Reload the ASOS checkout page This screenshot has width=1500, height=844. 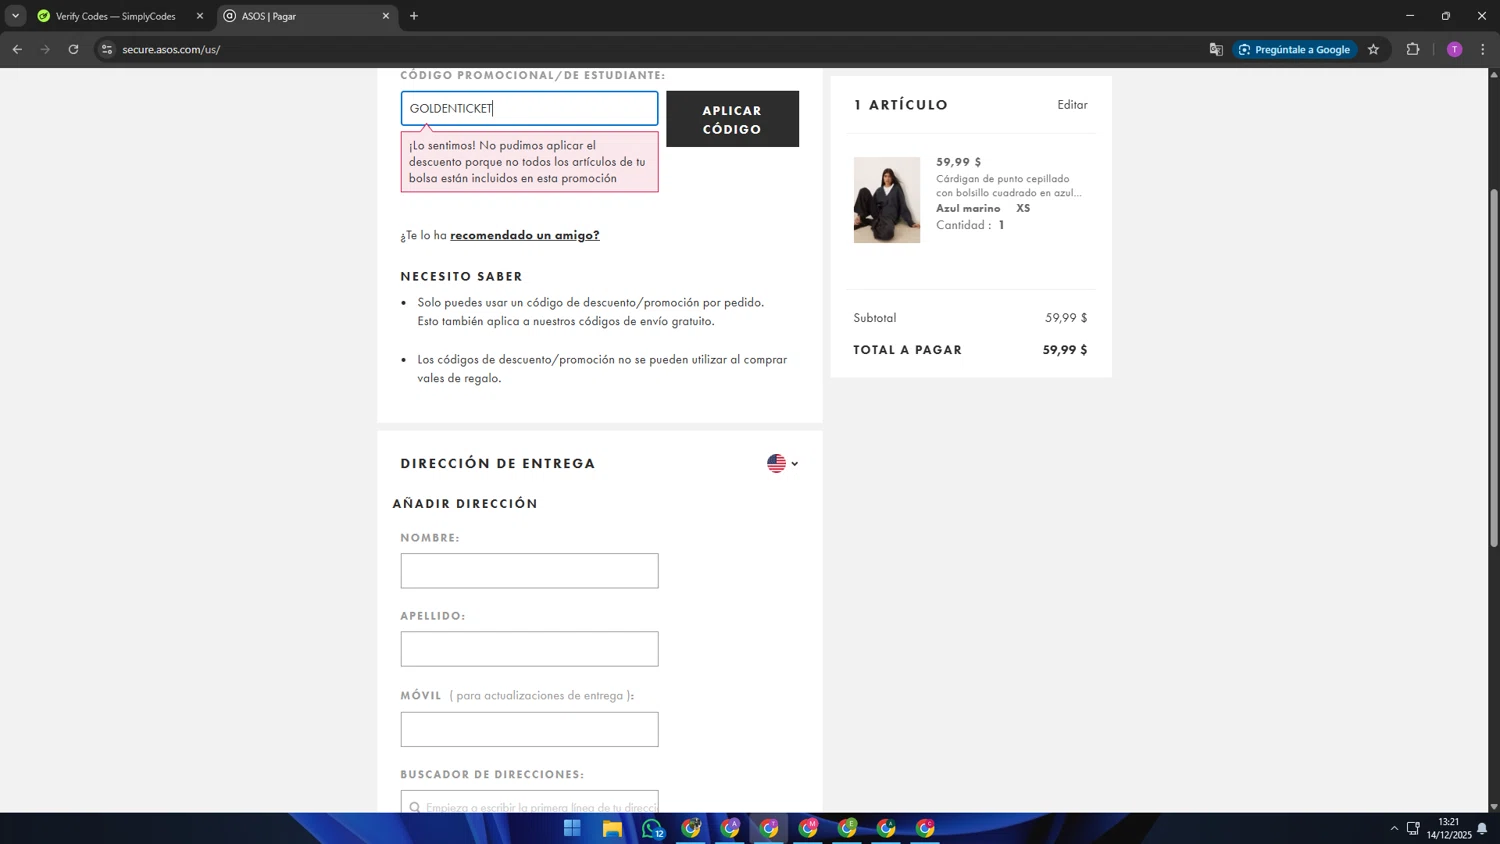73,49
